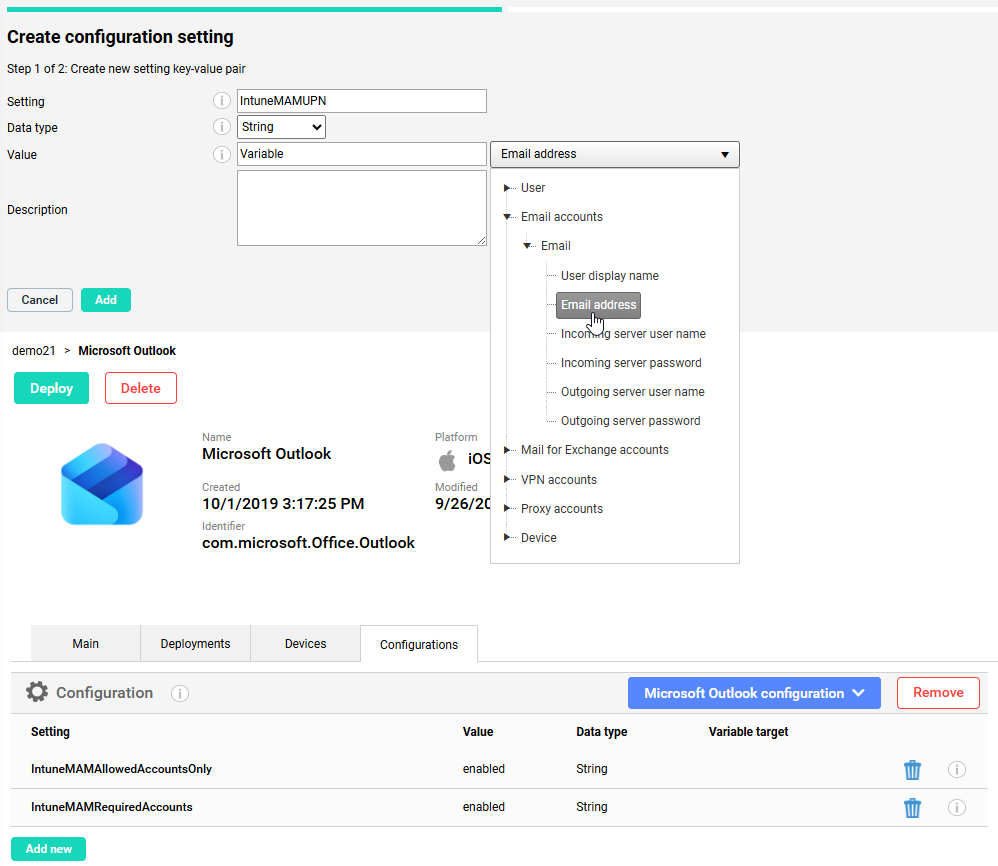Select Incoming server password variable
998x866 pixels.
pyautogui.click(x=631, y=363)
